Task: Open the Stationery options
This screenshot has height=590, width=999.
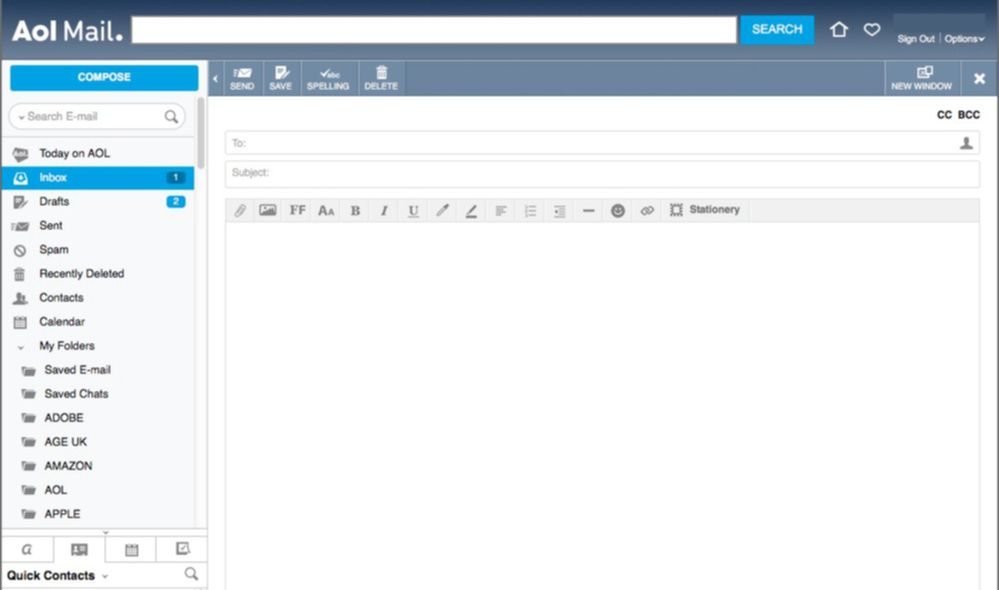Action: (705, 210)
